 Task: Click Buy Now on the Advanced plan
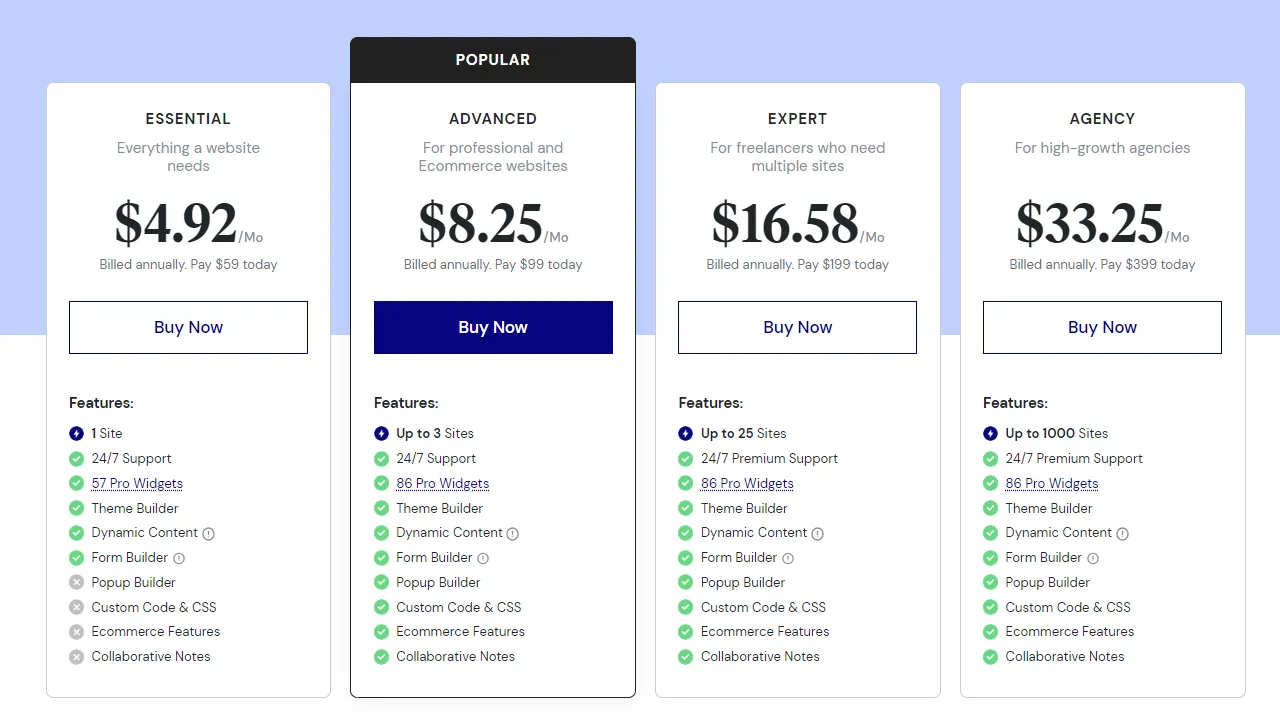pos(492,327)
